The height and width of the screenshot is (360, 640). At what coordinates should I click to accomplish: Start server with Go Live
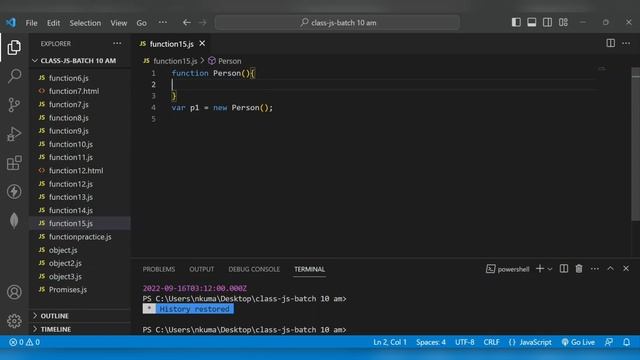point(578,342)
